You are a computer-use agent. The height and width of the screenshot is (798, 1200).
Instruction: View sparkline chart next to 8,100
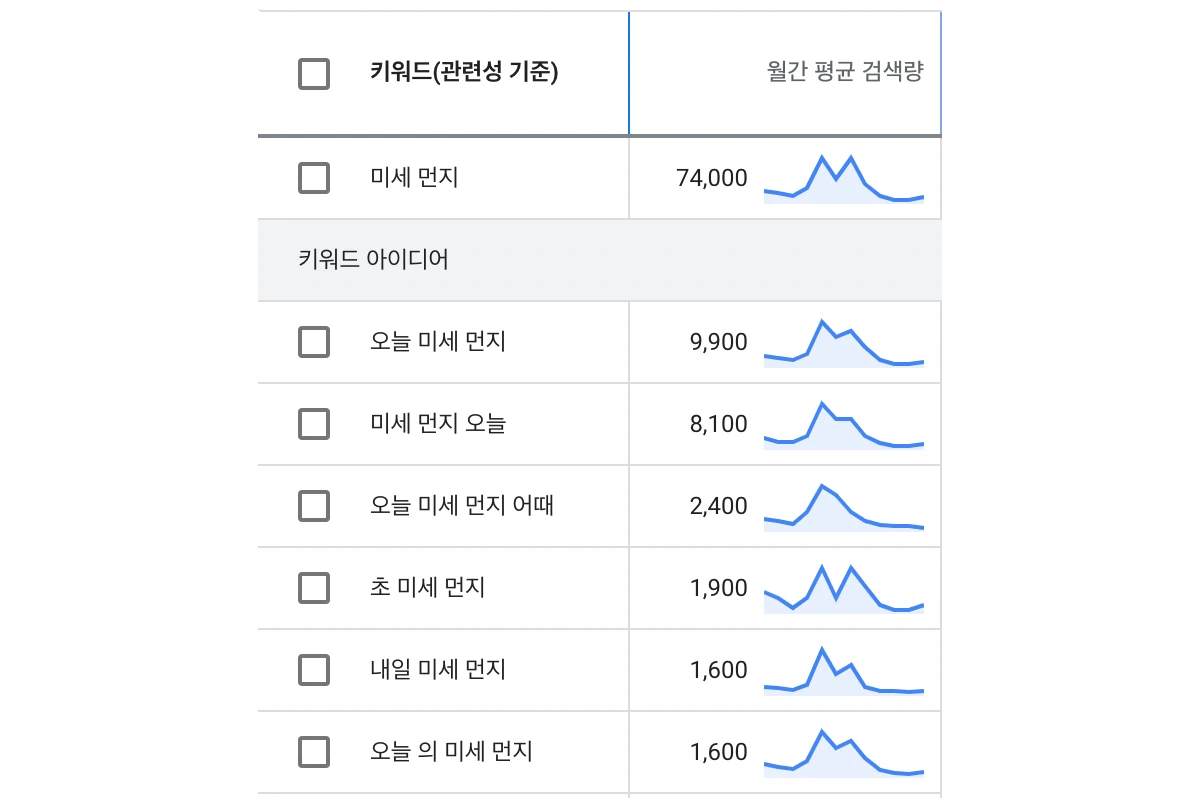coord(844,425)
